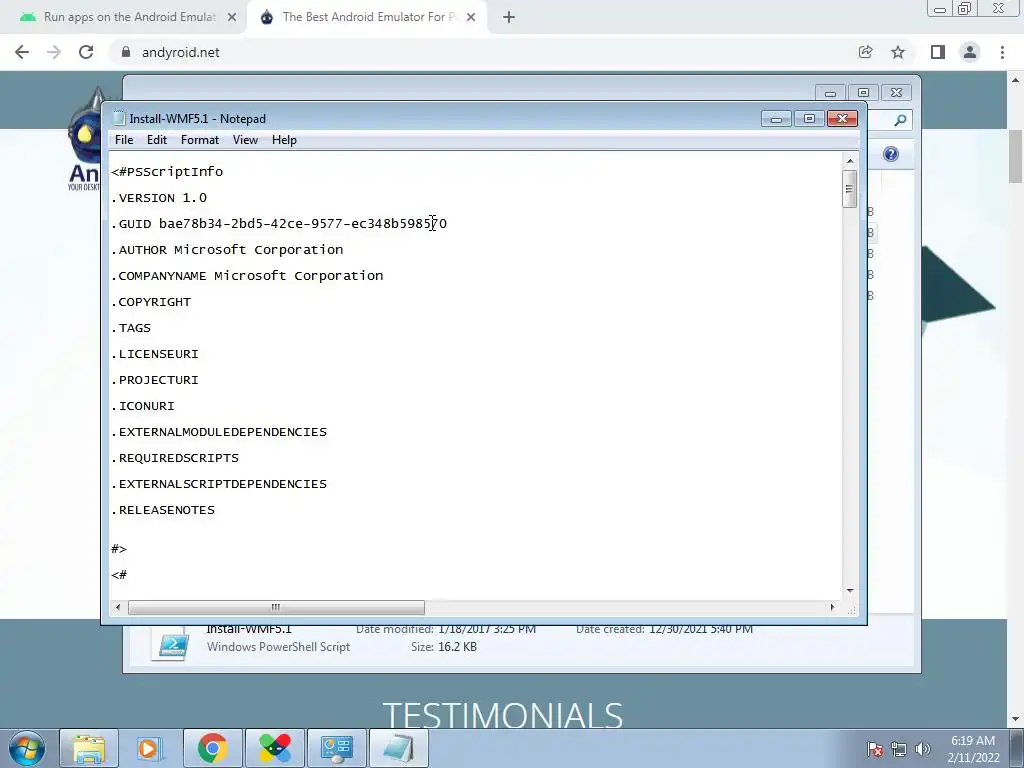Viewport: 1024px width, 768px height.
Task: Maximize the Explorer window behind Notepad
Action: (x=863, y=93)
